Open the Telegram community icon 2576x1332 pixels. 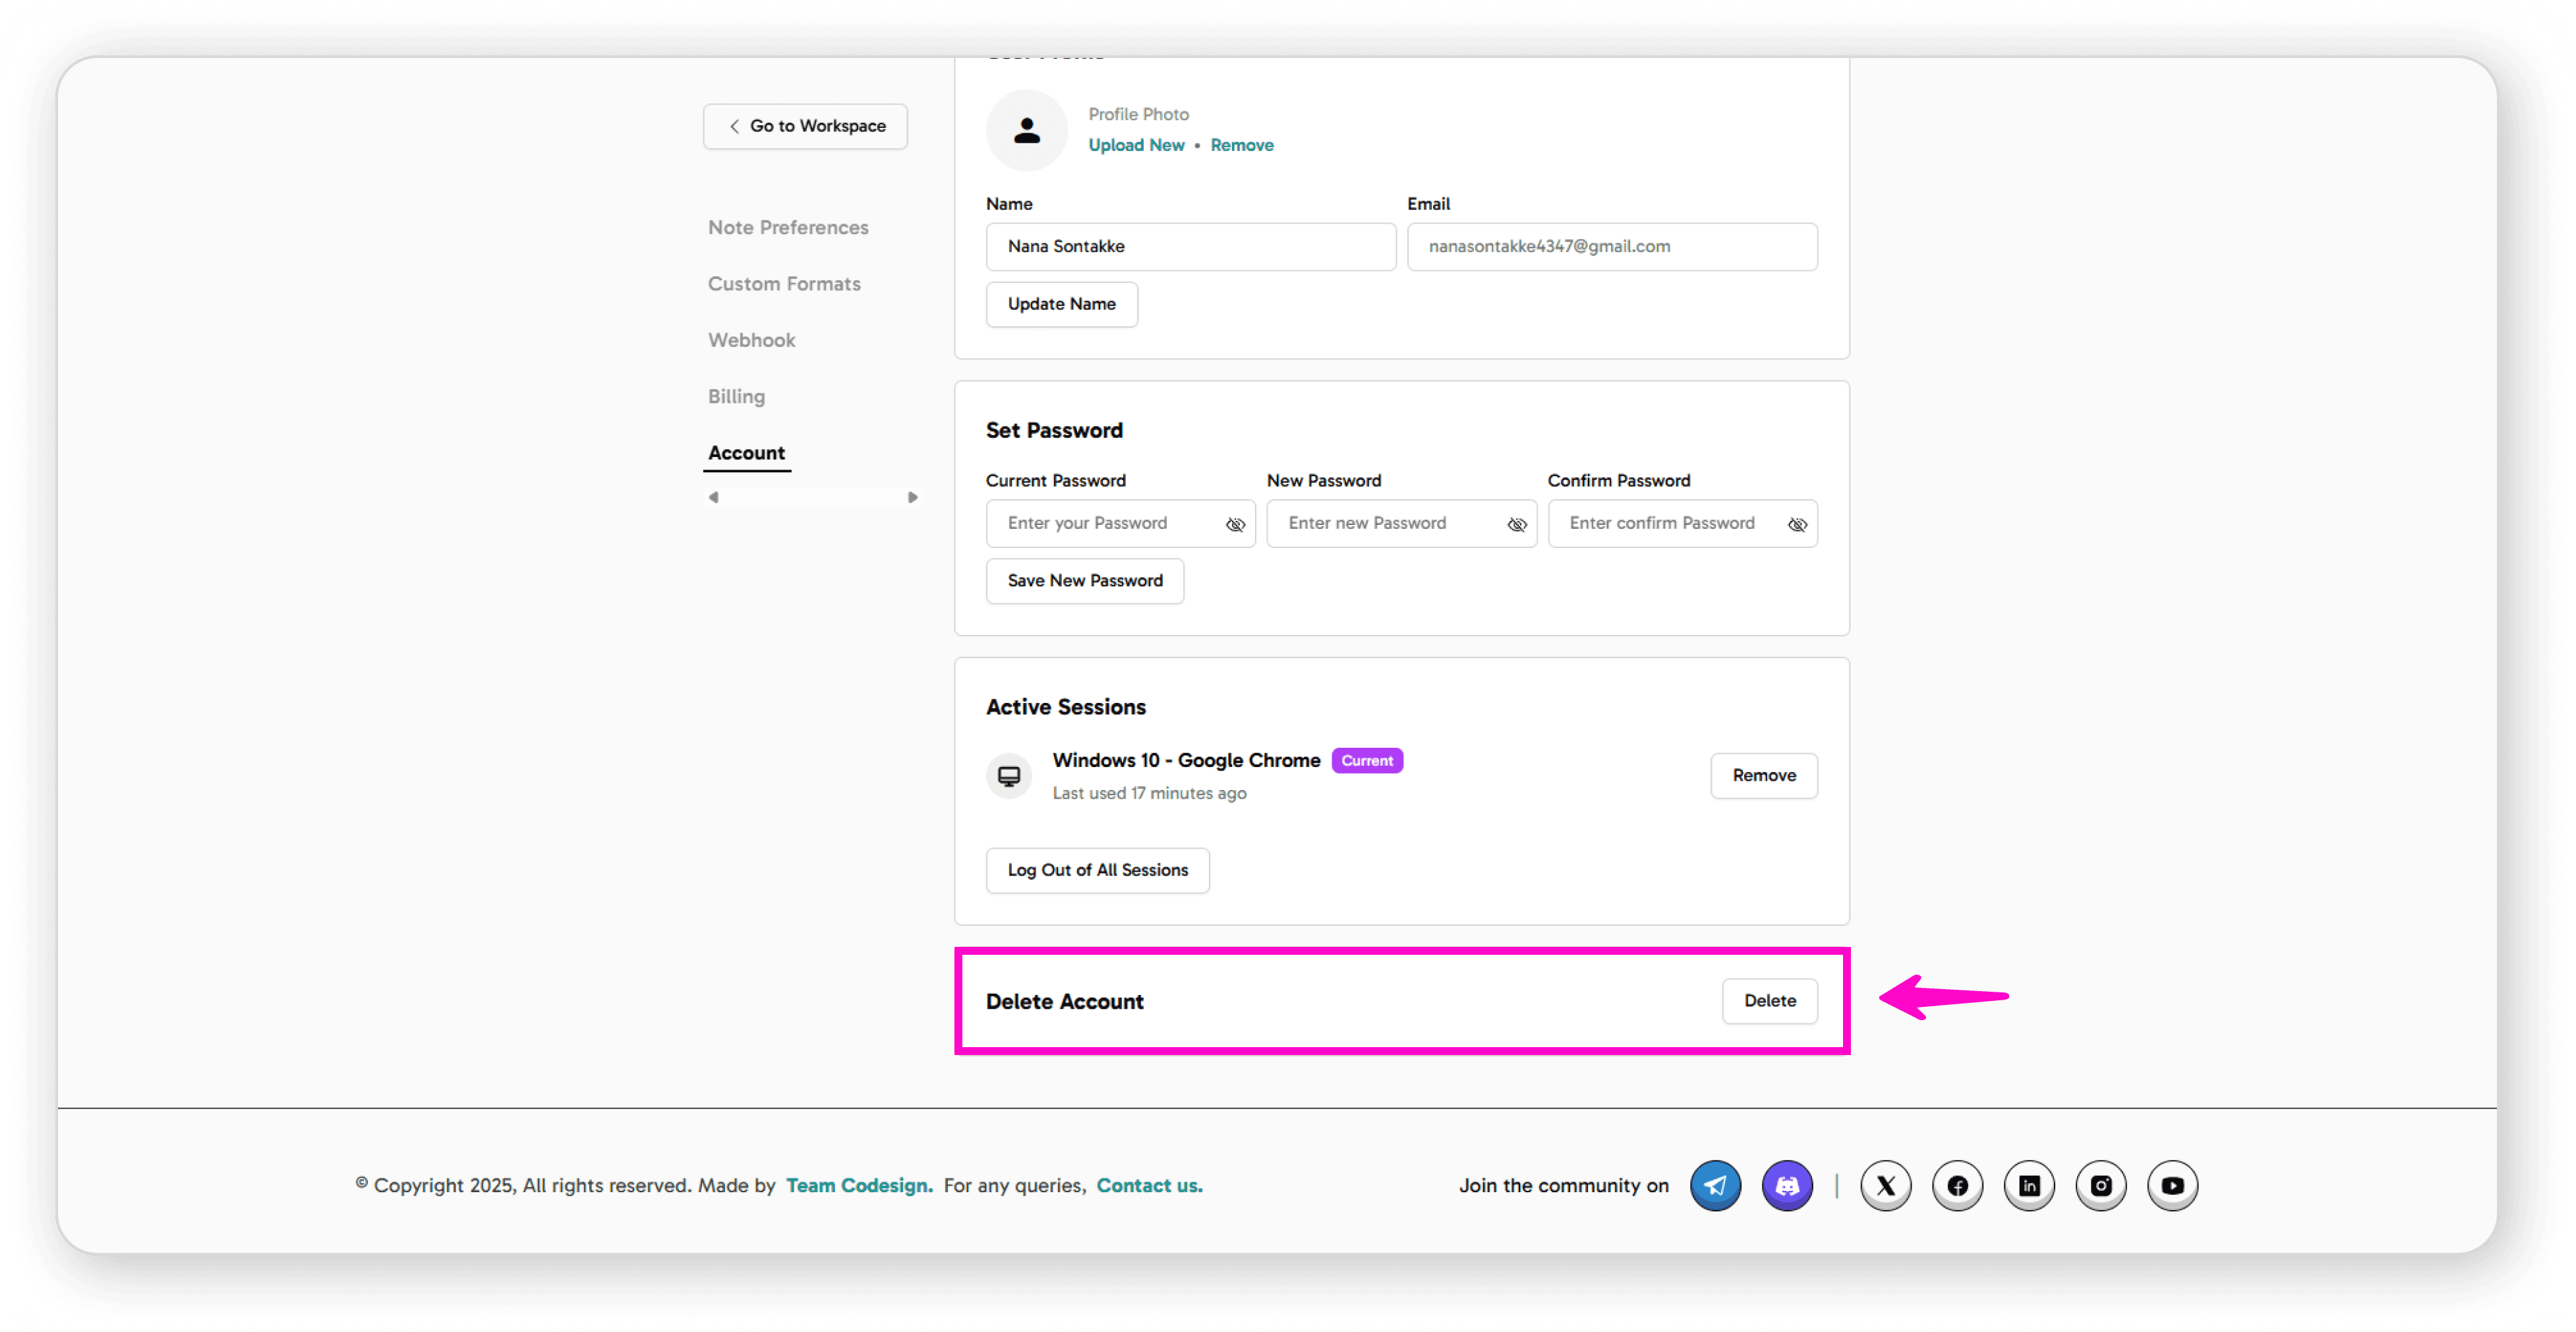click(x=1715, y=1185)
